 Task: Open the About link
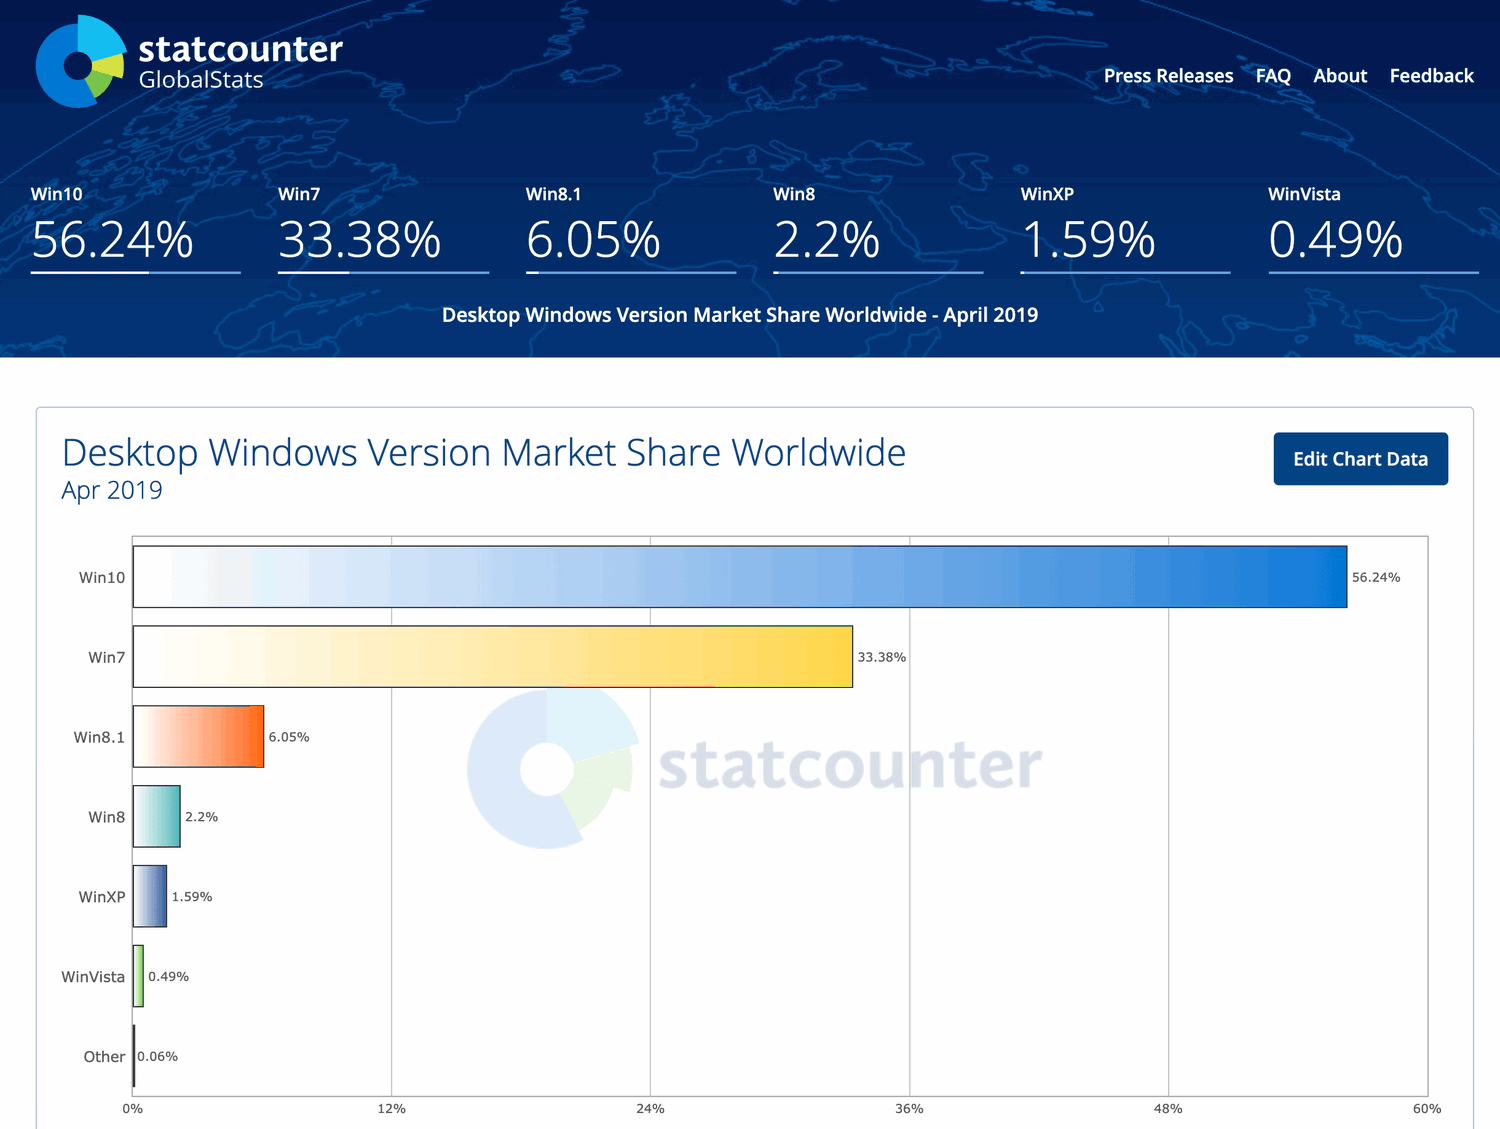pyautogui.click(x=1340, y=76)
